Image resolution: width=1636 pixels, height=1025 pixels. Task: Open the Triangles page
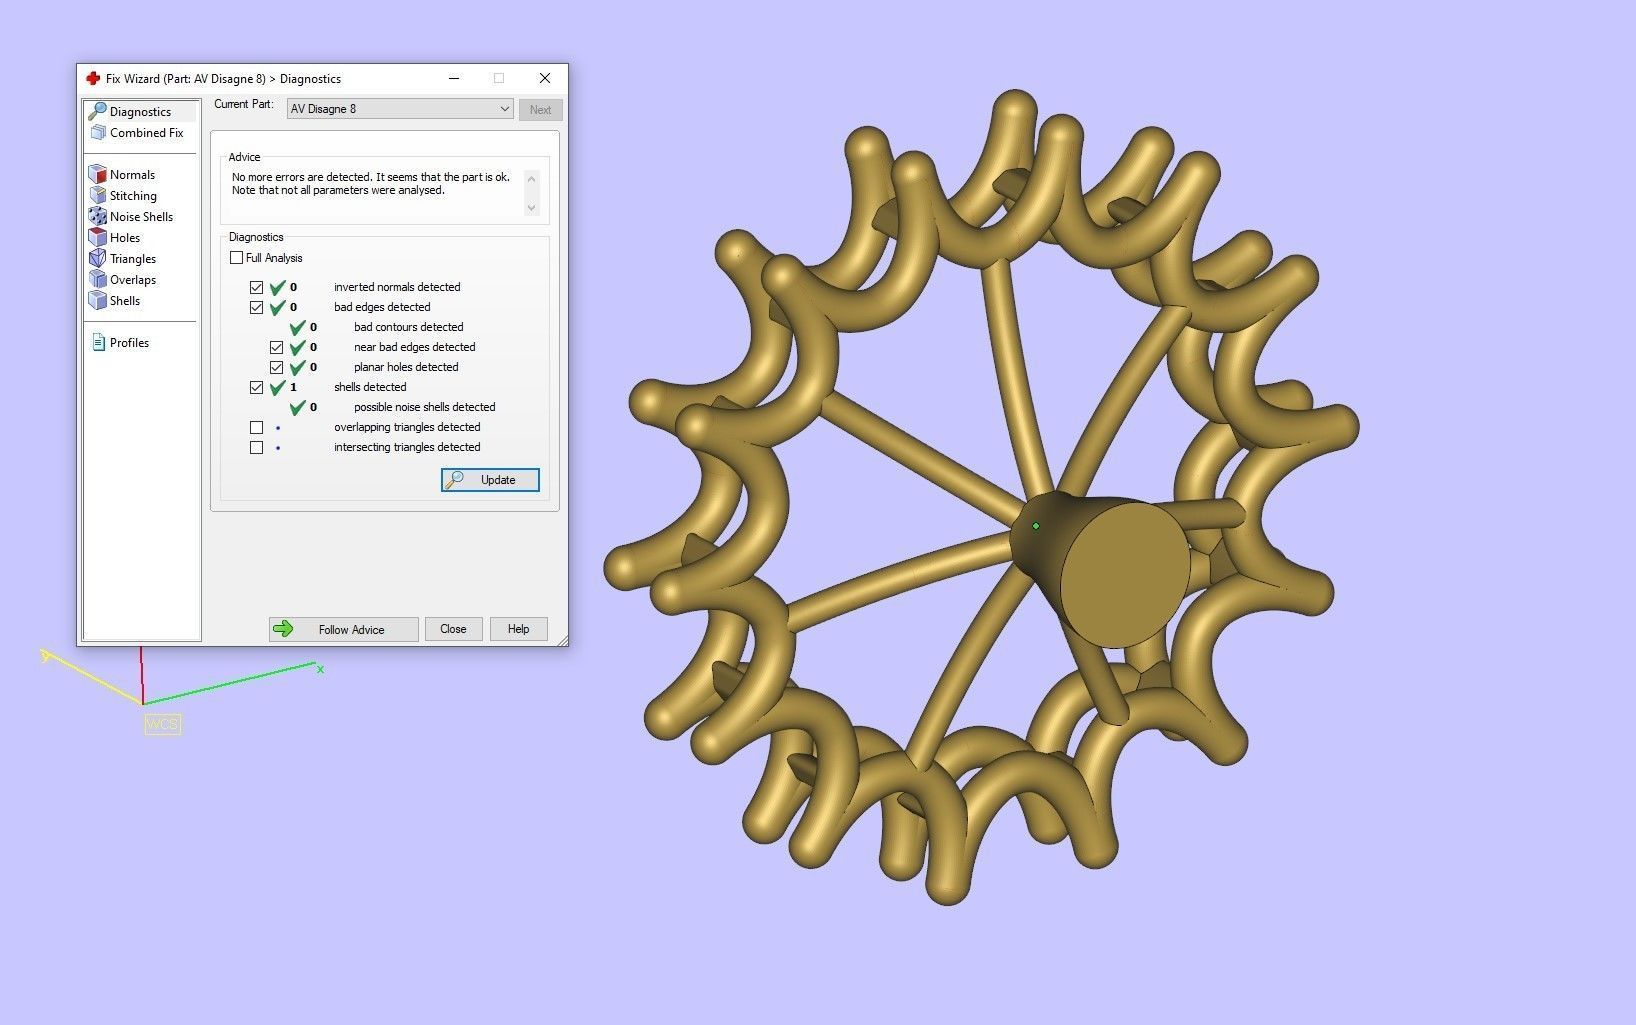133,258
